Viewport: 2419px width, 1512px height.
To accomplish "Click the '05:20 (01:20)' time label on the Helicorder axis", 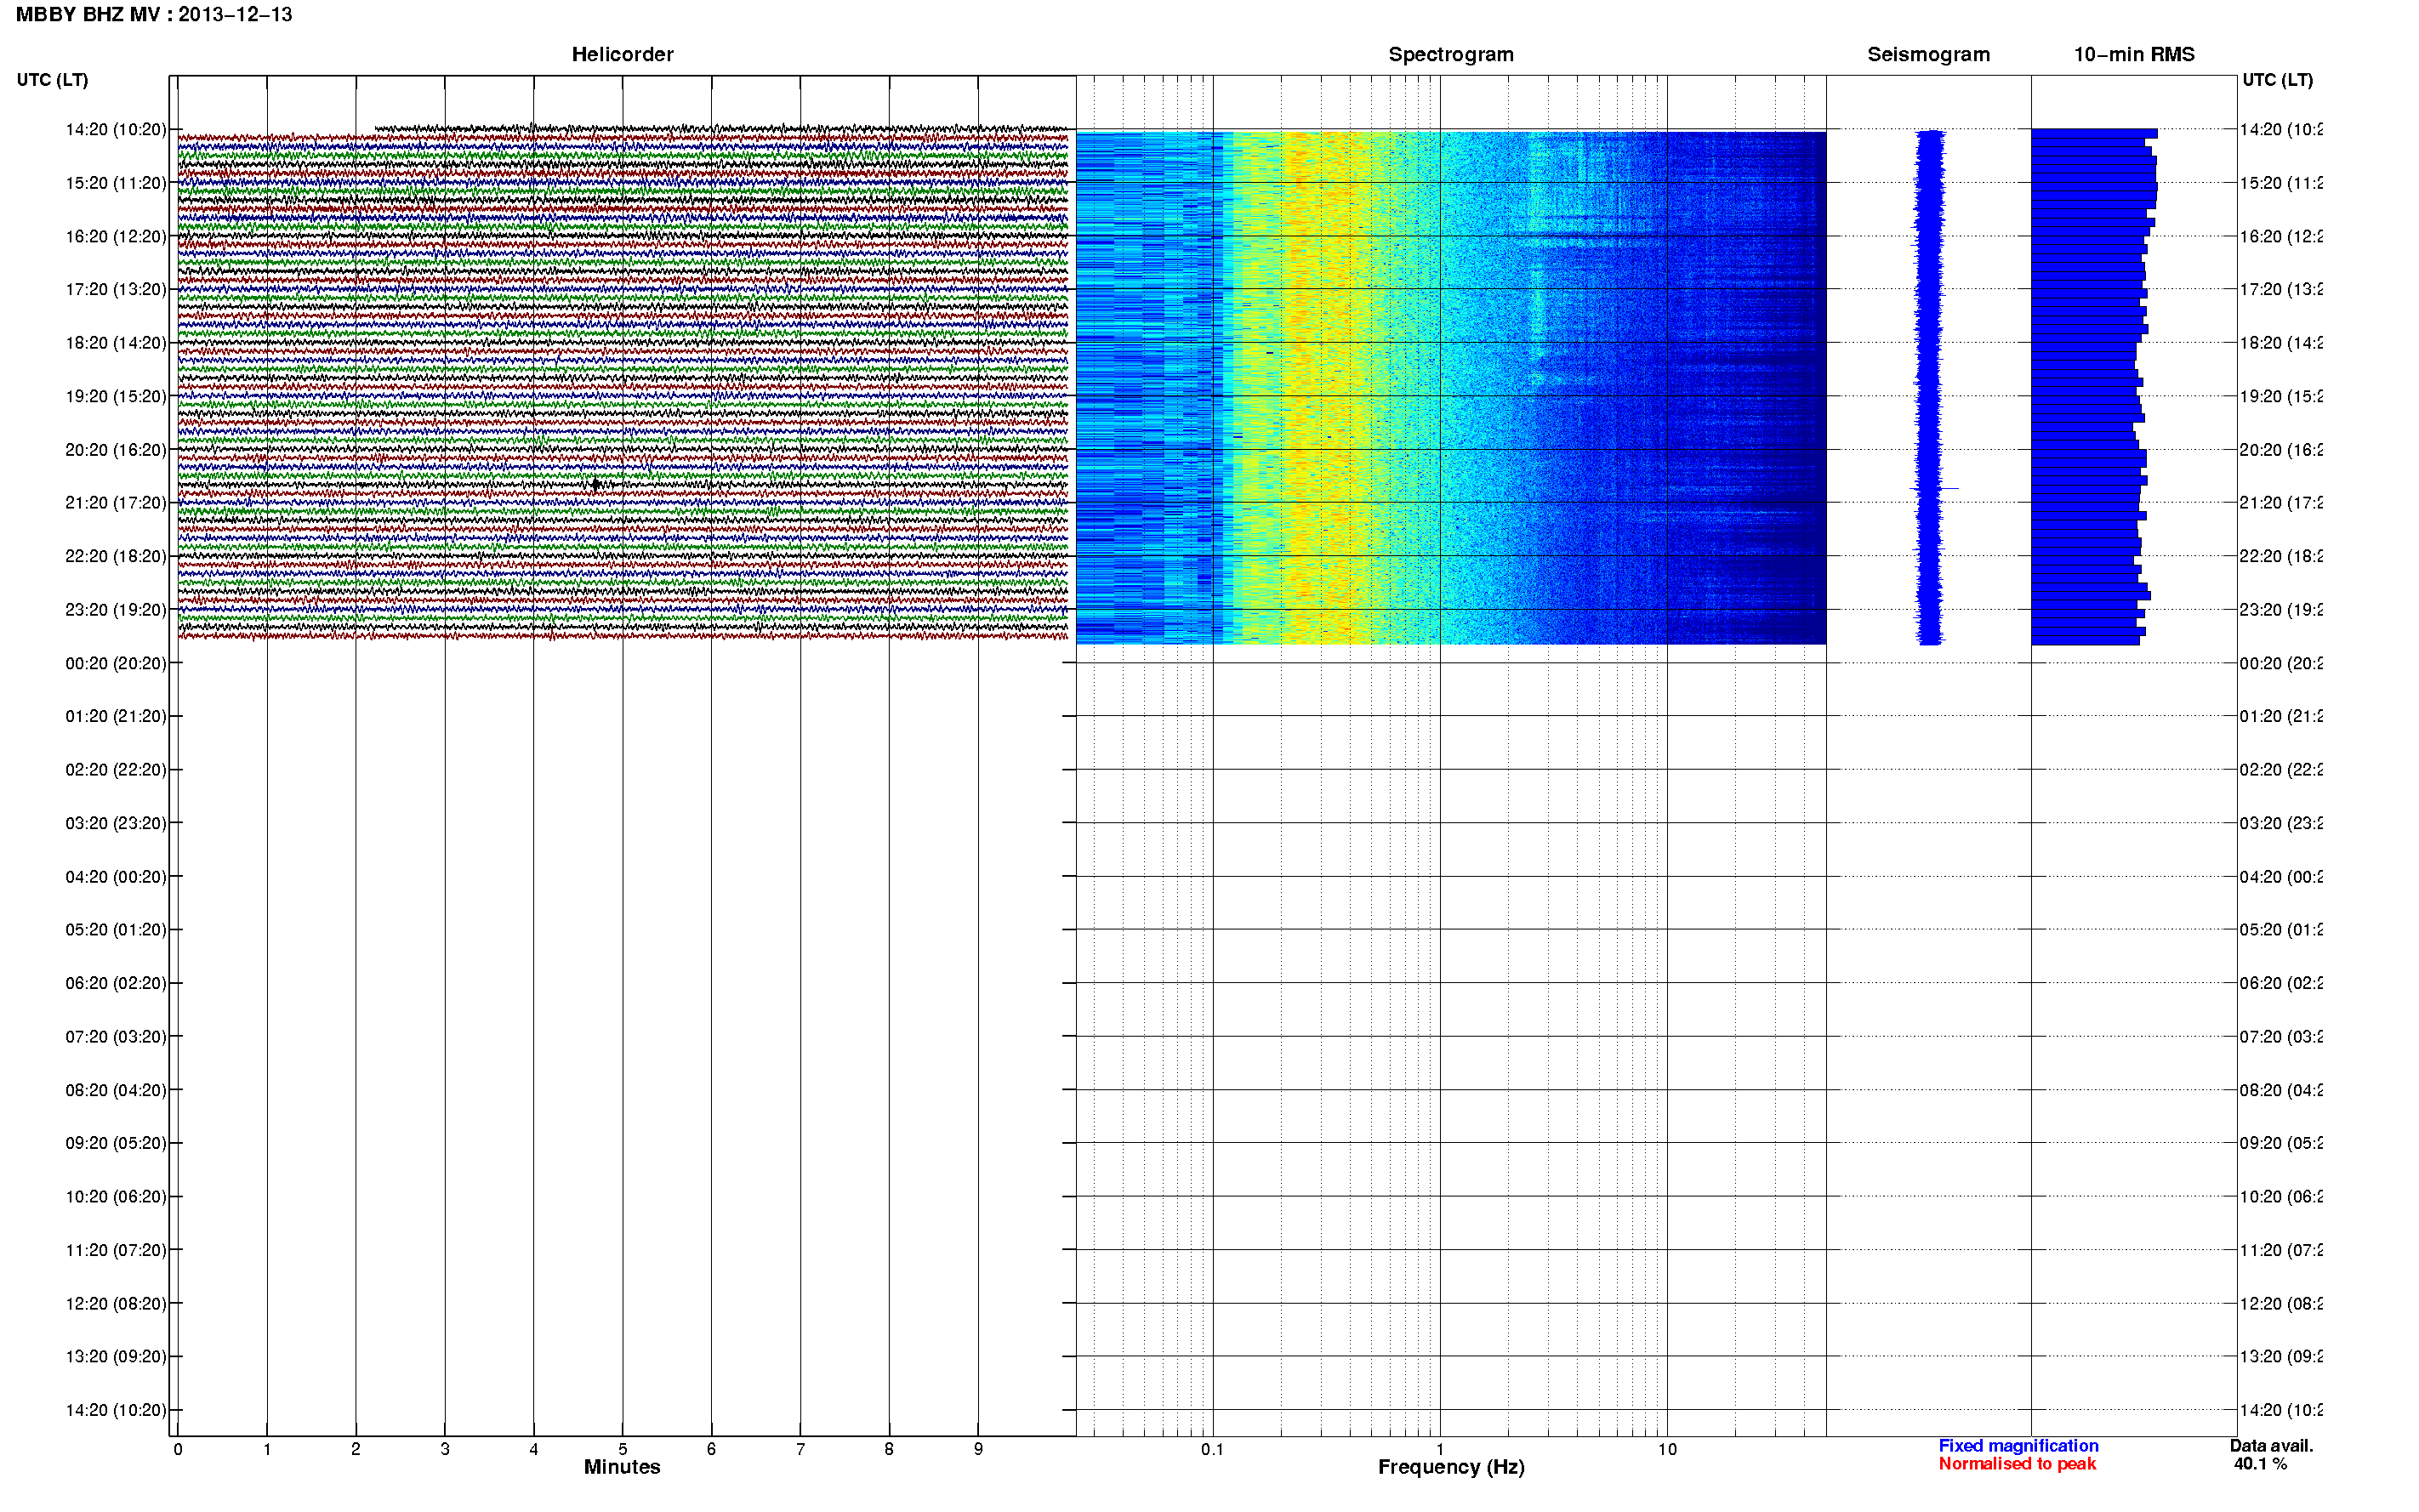I will (116, 930).
